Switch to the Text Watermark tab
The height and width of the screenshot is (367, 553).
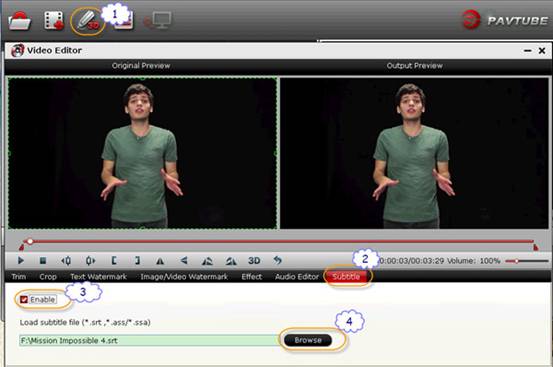(98, 277)
